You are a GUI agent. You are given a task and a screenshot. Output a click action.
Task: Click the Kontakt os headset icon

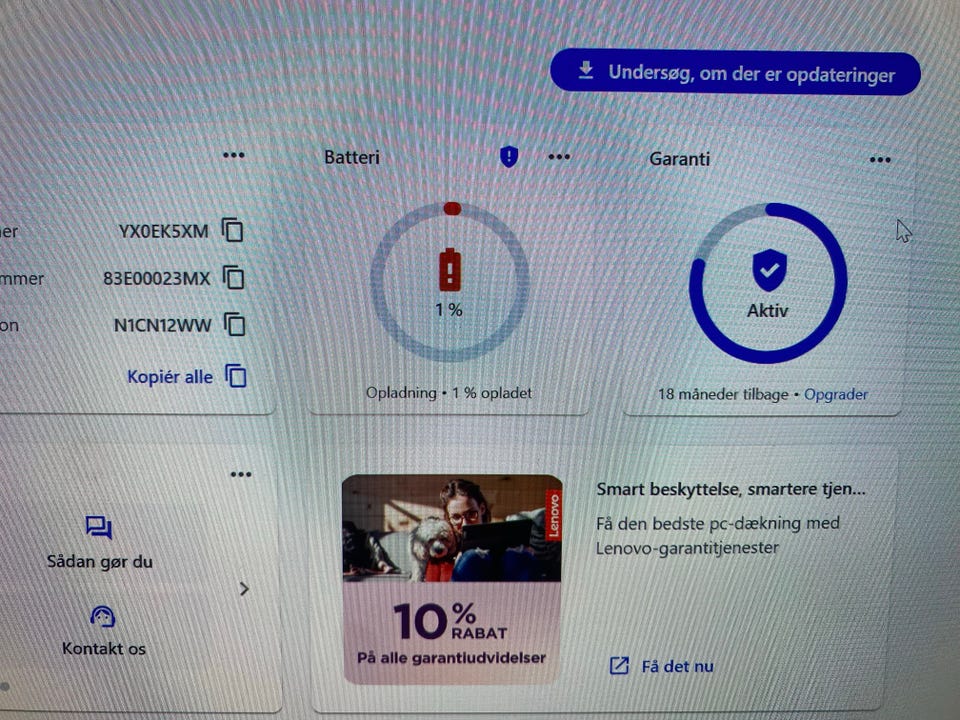click(102, 617)
